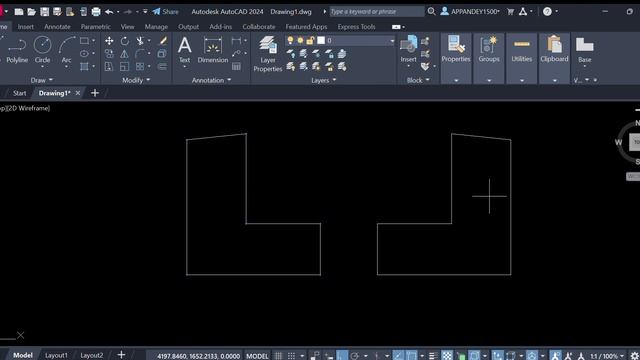Select the Move tool in Modify panel
Image resolution: width=640 pixels, height=360 pixels.
coord(109,41)
